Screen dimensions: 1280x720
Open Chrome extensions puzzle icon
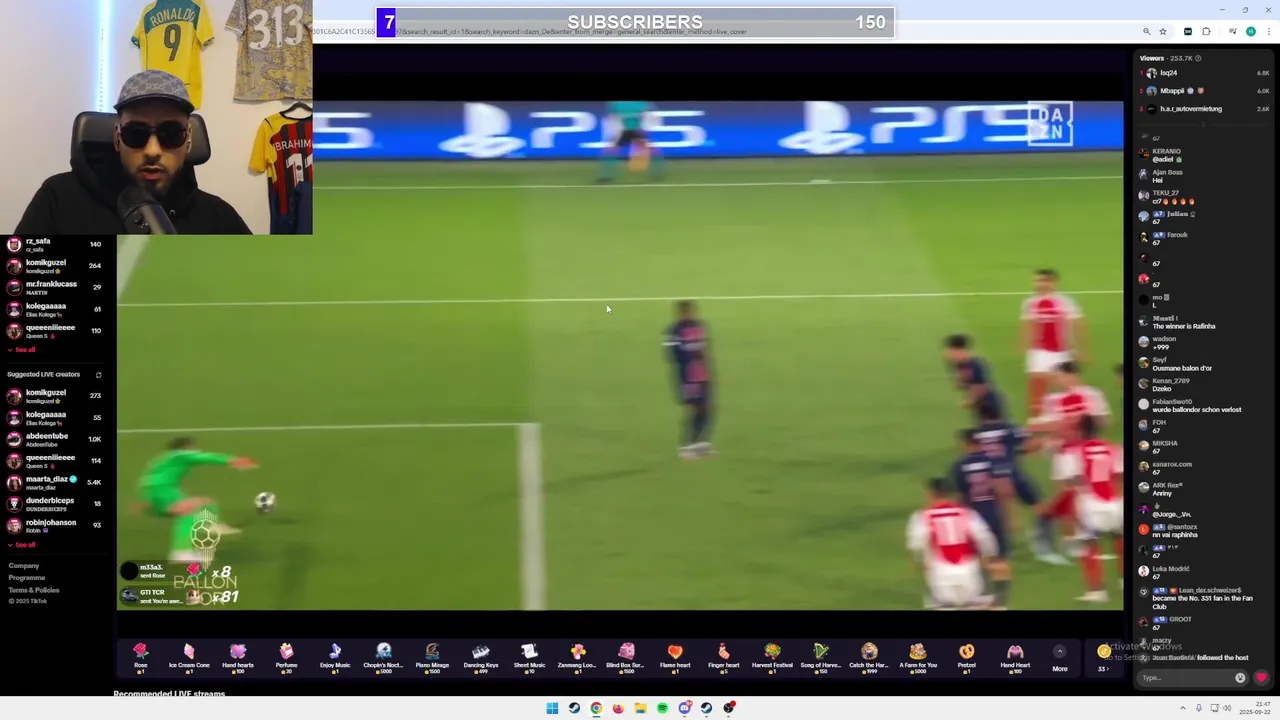point(1206,32)
